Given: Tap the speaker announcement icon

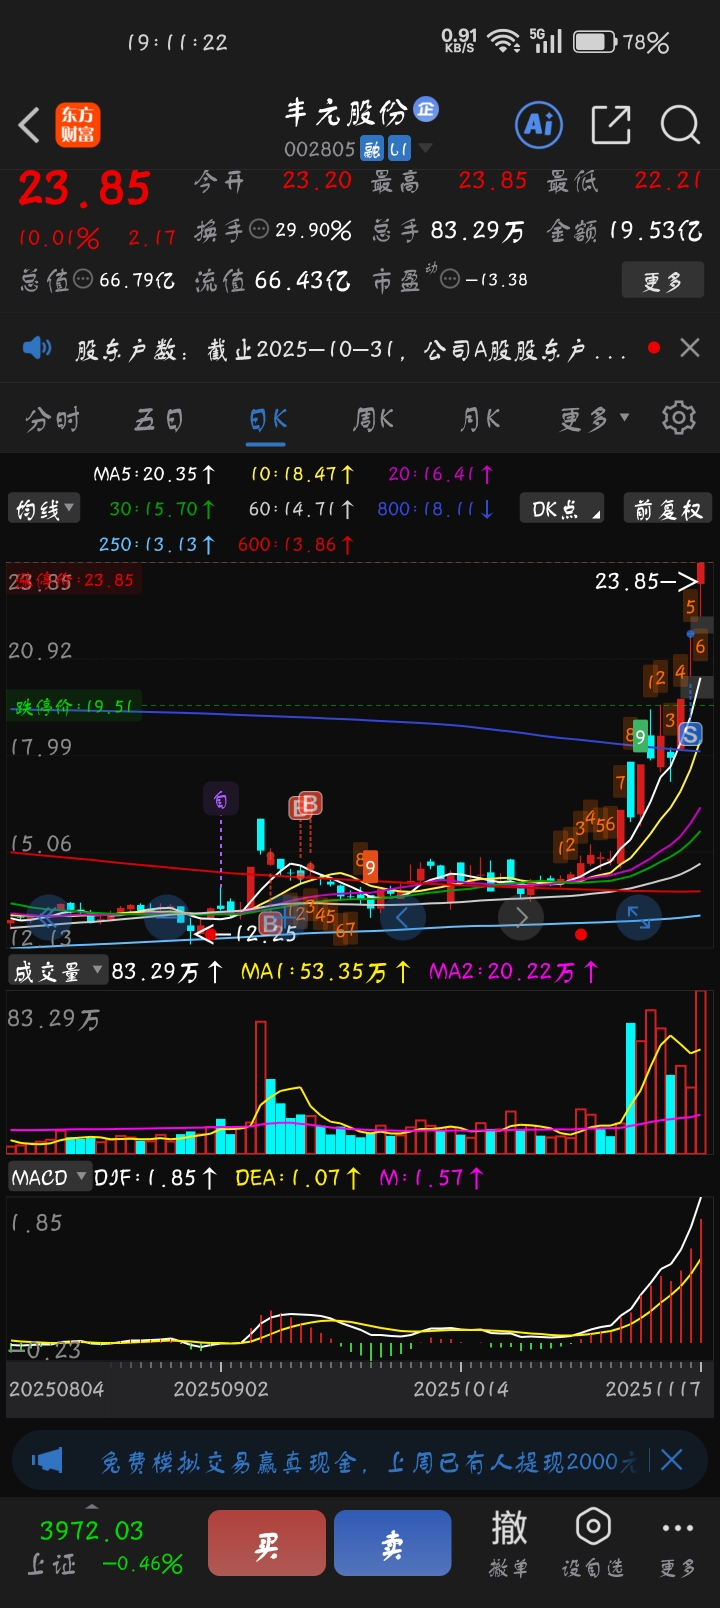Looking at the screenshot, I should tap(37, 348).
